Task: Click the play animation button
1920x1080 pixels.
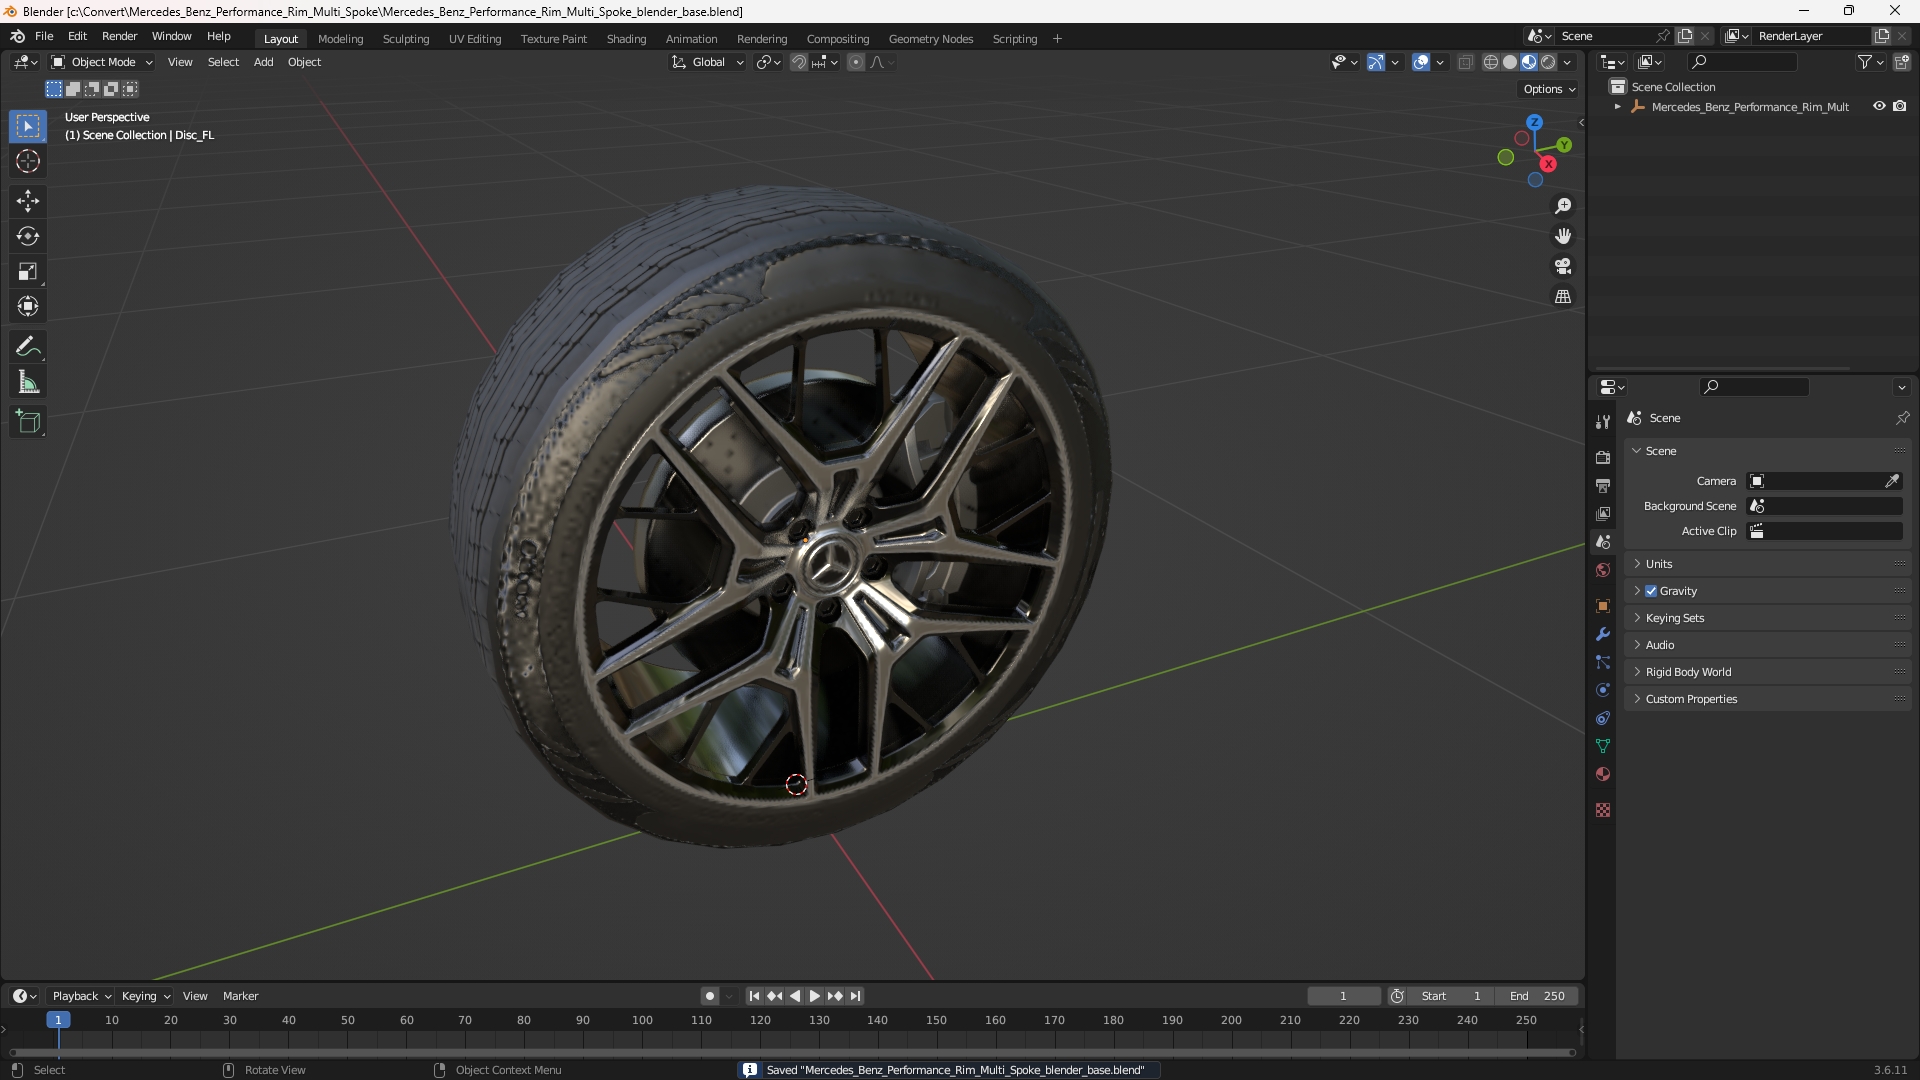Action: click(x=814, y=996)
